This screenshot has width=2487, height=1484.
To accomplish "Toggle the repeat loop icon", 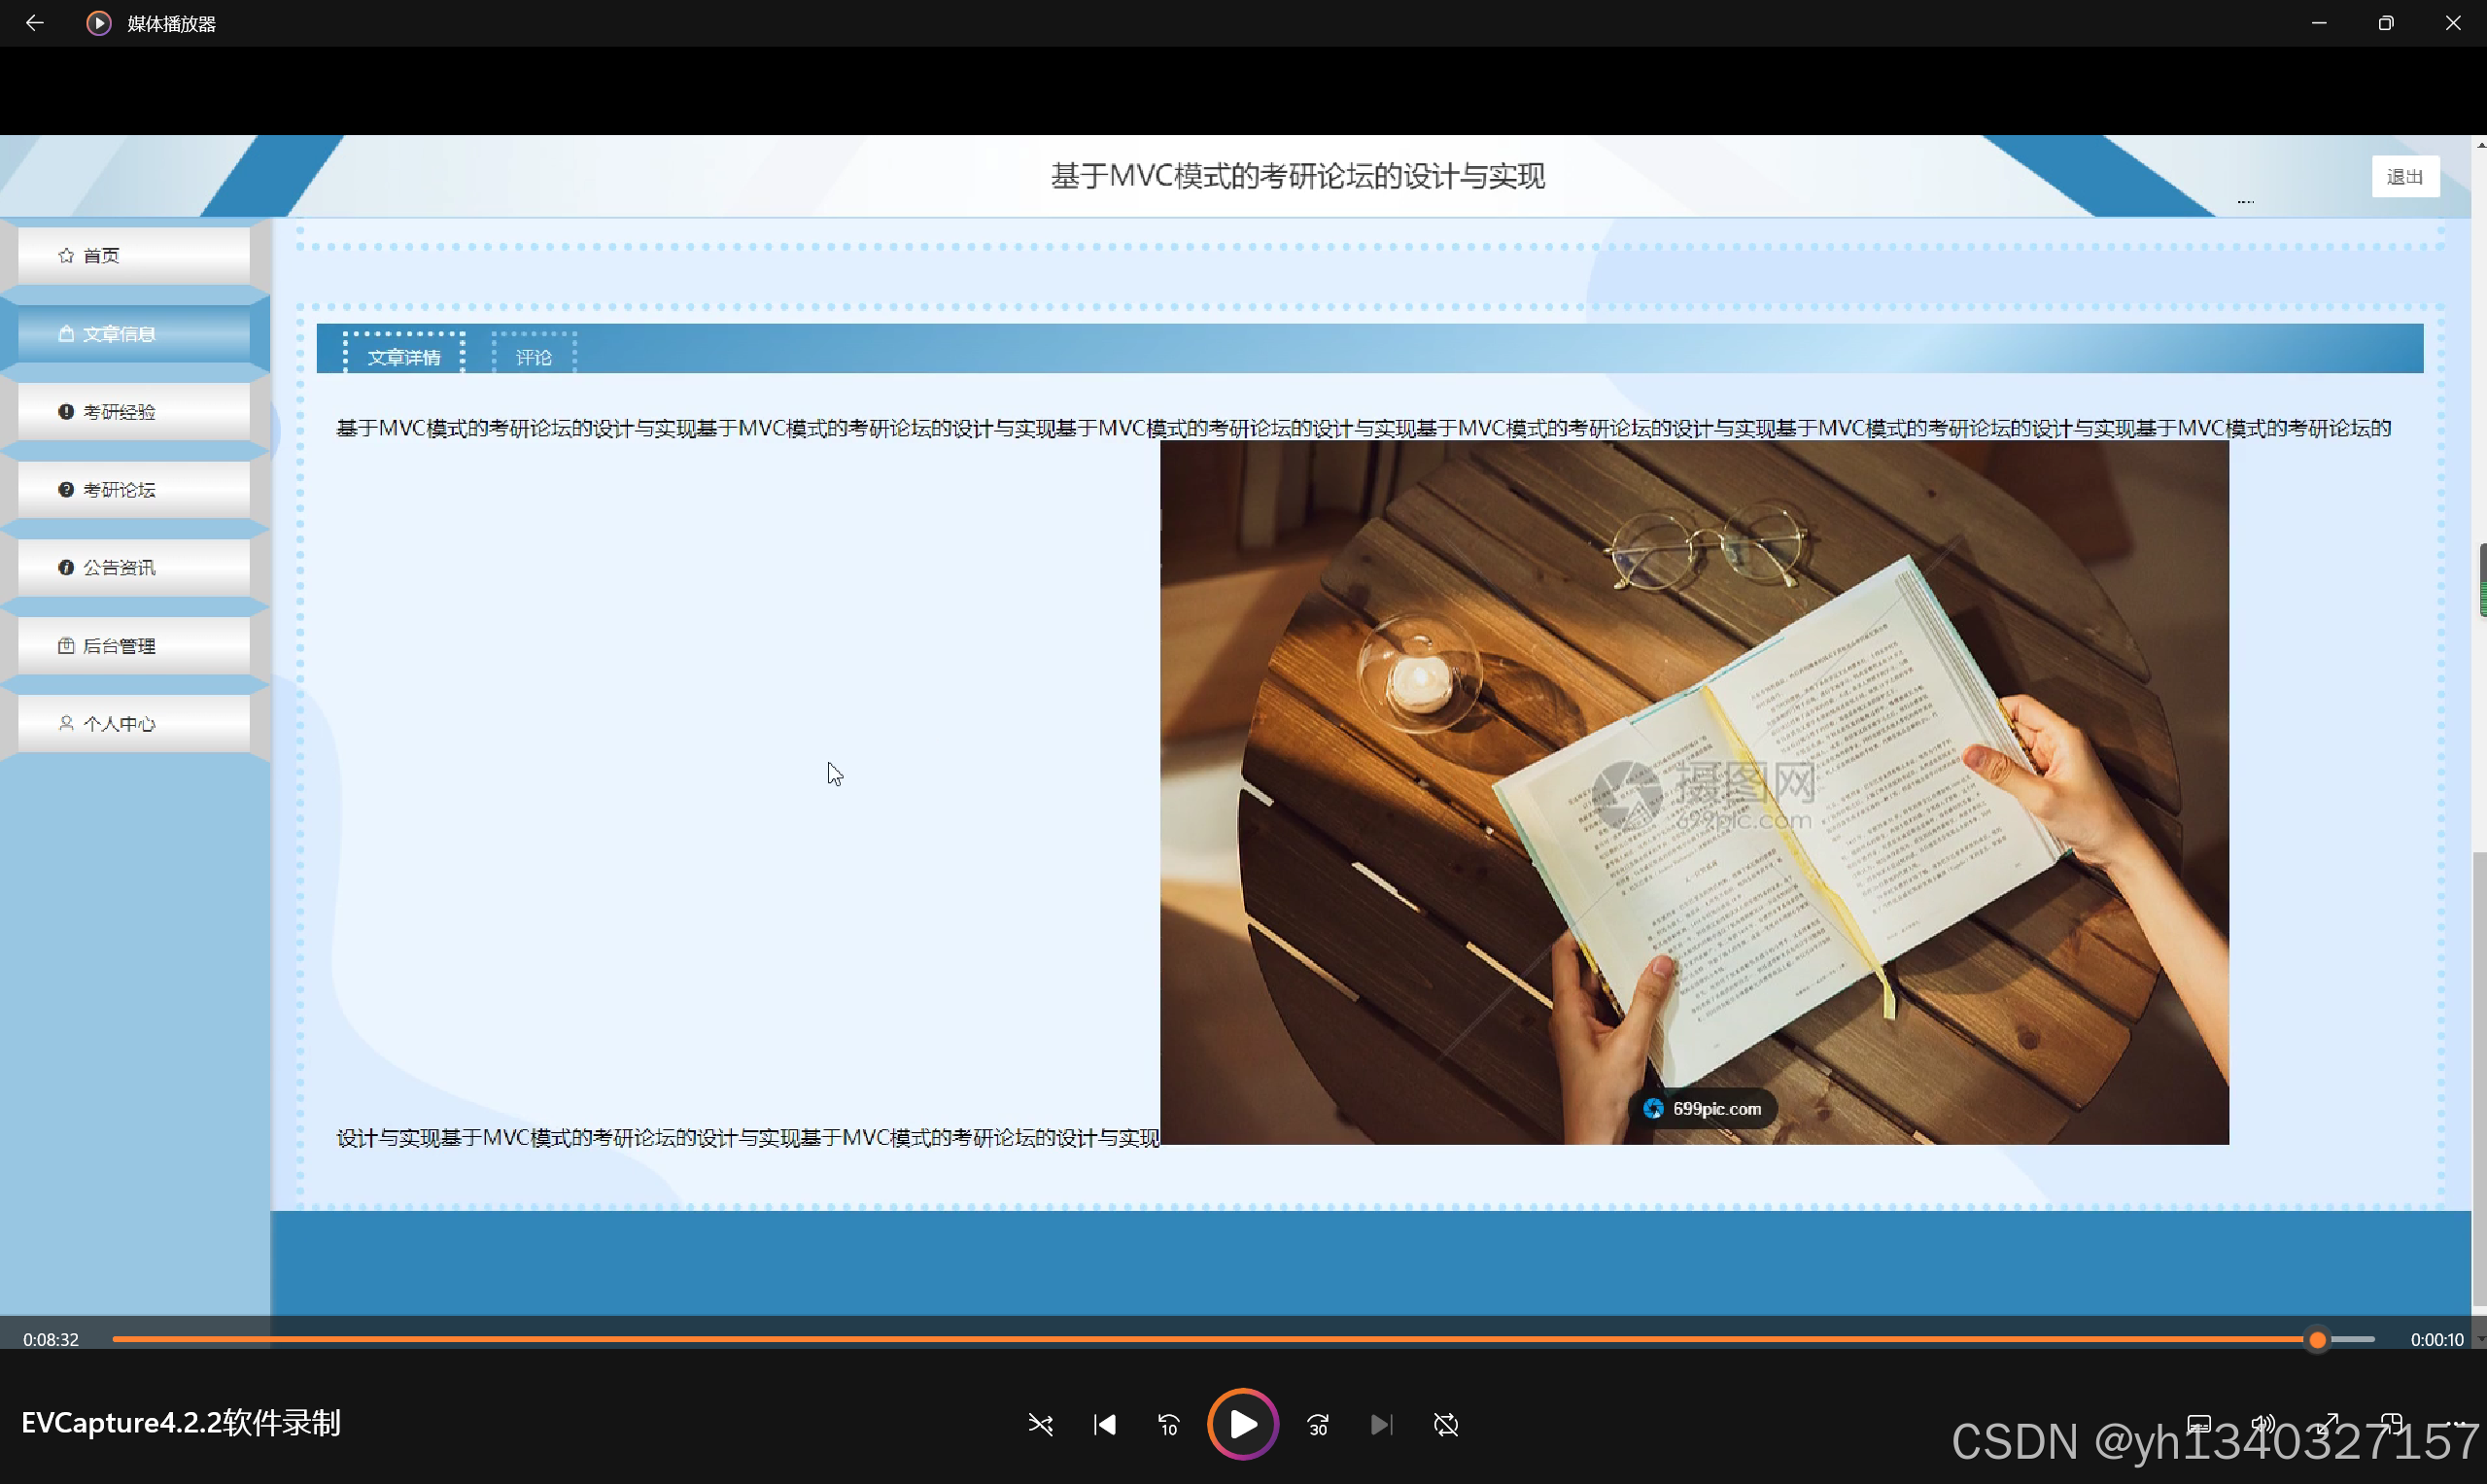I will coord(1446,1424).
